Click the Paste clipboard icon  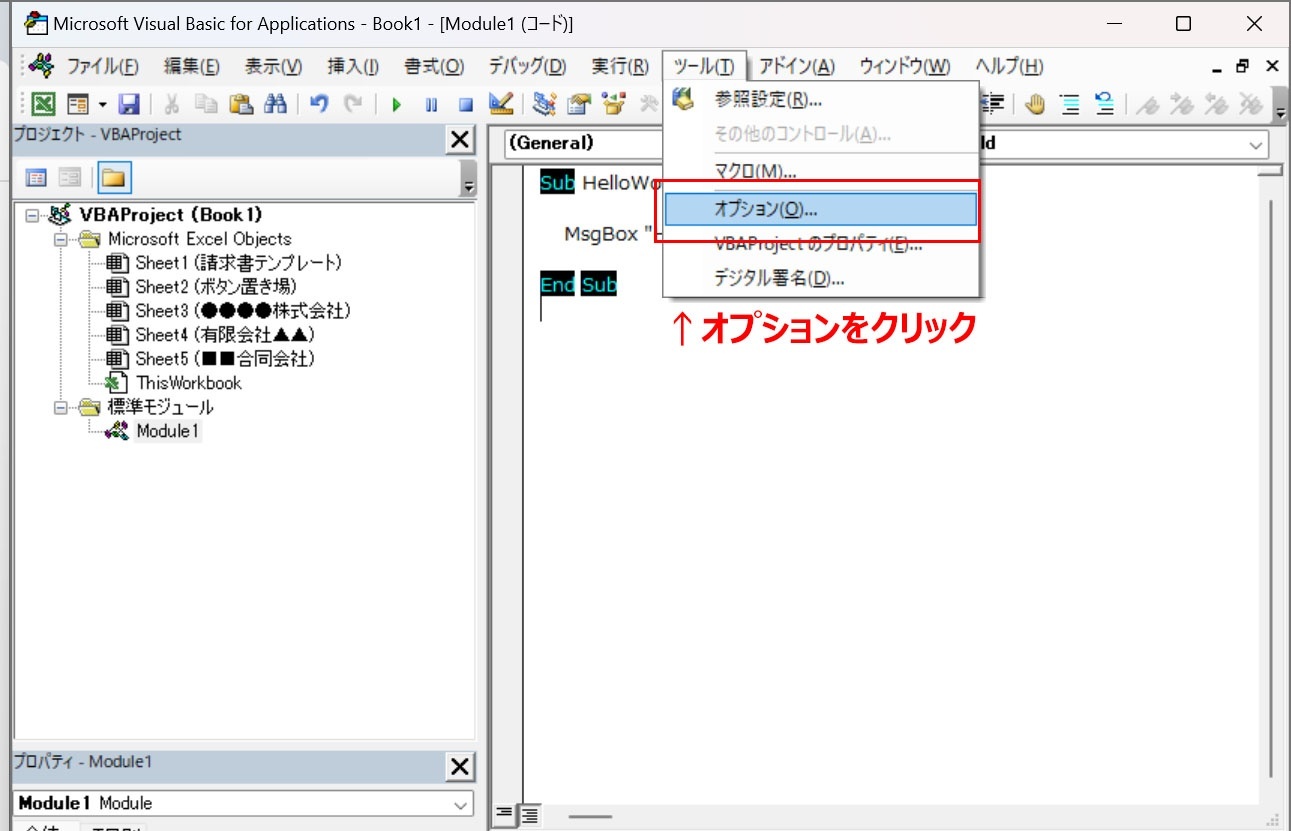tap(240, 104)
